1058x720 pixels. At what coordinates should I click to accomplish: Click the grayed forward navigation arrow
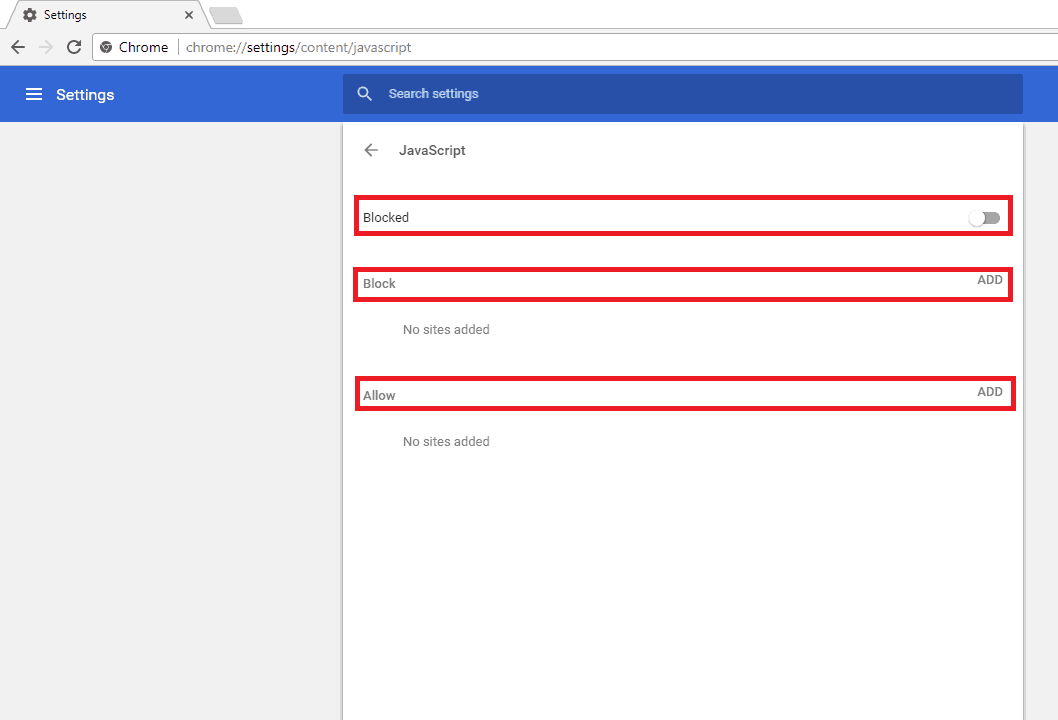[45, 47]
